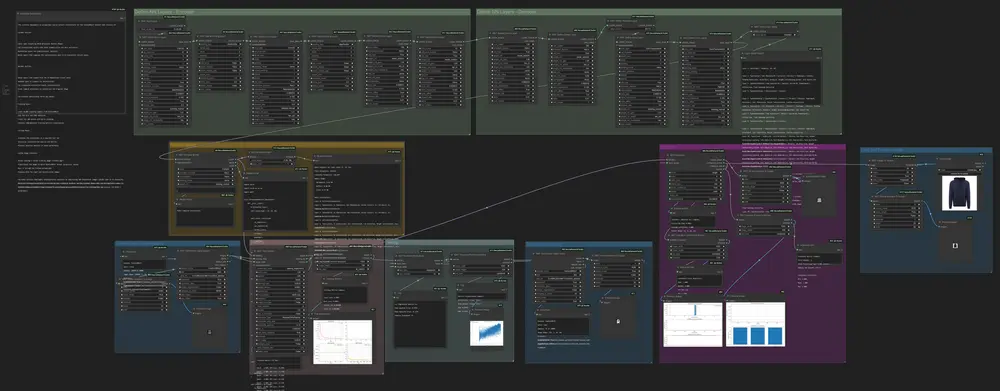Open the histogram chart with single blue spike
This screenshot has width=1000, height=391.
pos(693,324)
